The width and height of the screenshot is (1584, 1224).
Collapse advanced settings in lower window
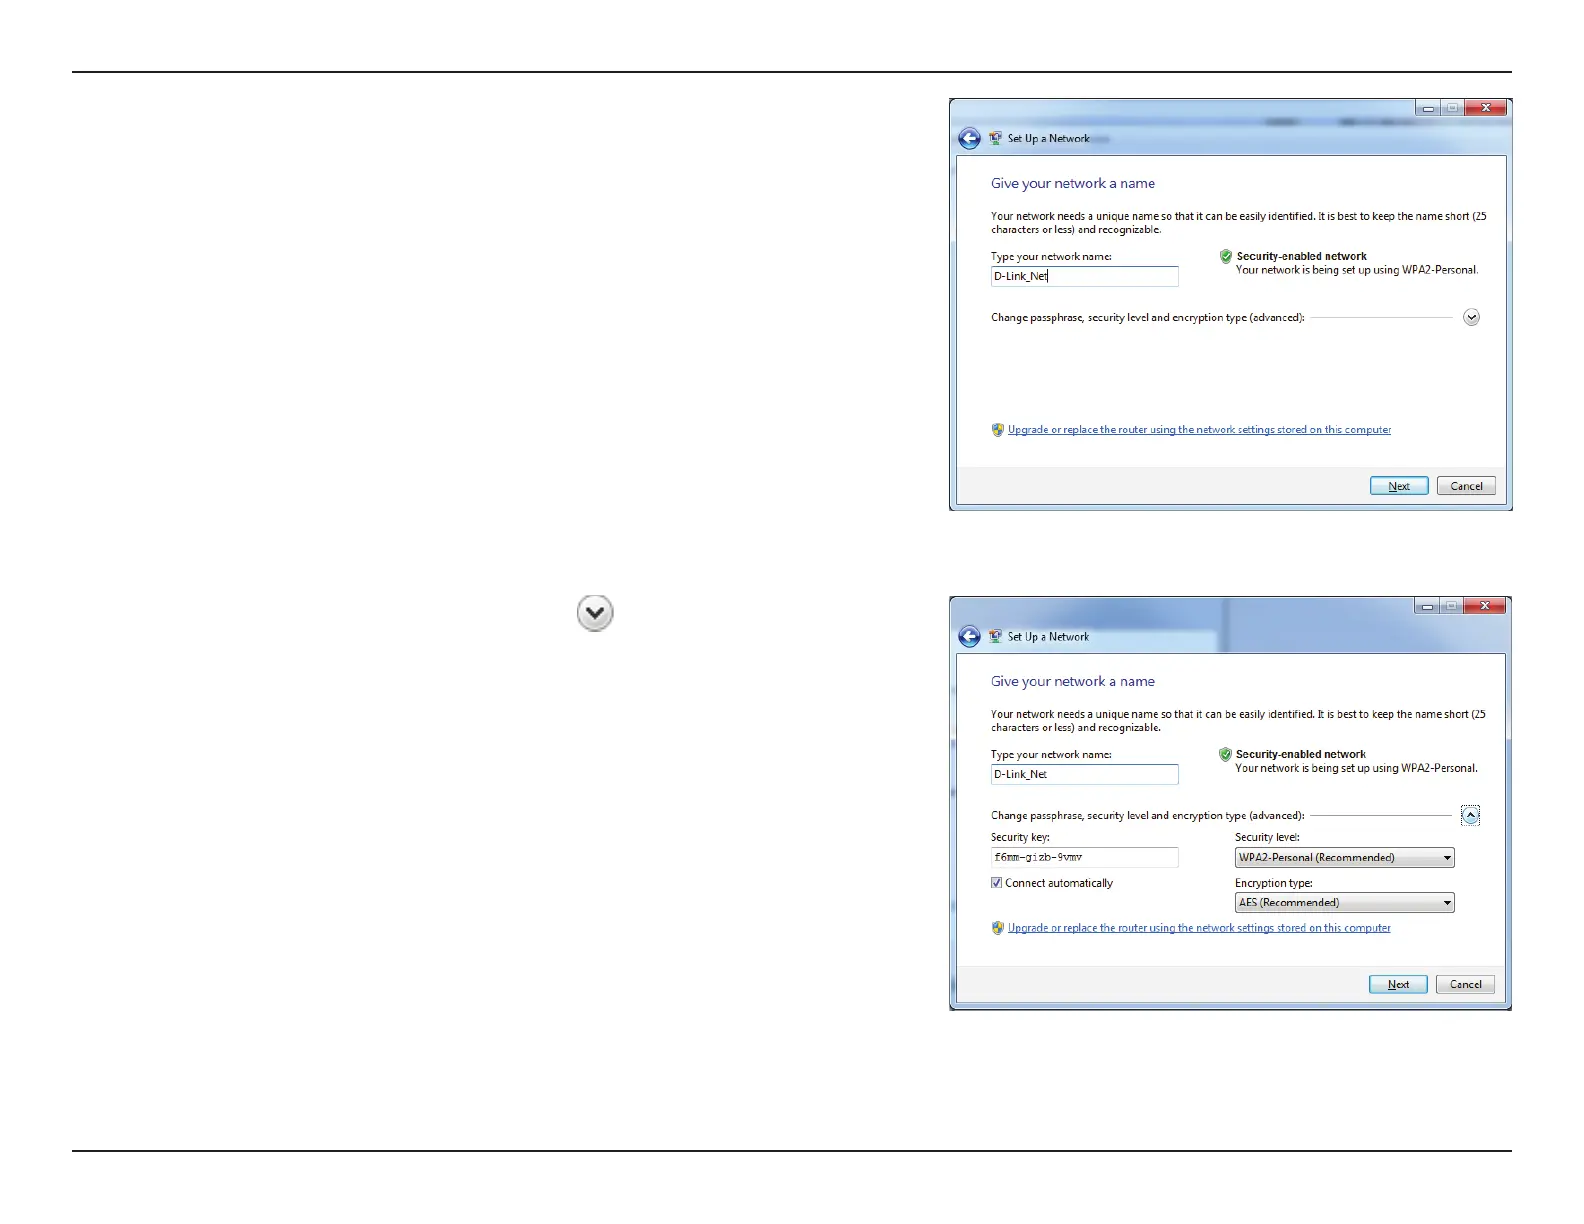pyautogui.click(x=1470, y=816)
